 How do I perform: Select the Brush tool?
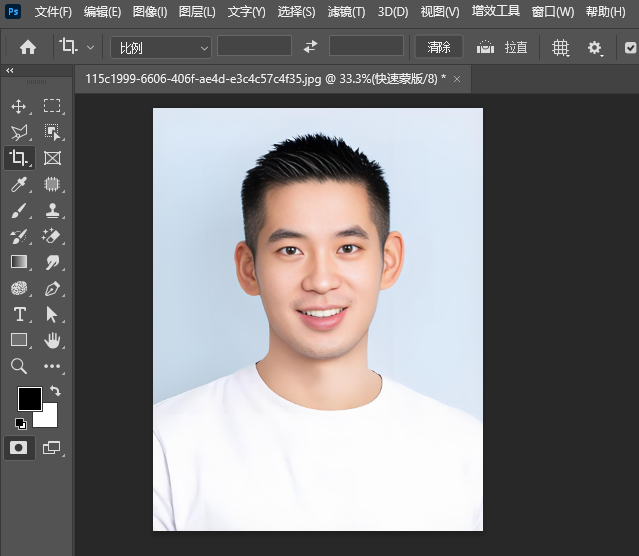(18, 210)
